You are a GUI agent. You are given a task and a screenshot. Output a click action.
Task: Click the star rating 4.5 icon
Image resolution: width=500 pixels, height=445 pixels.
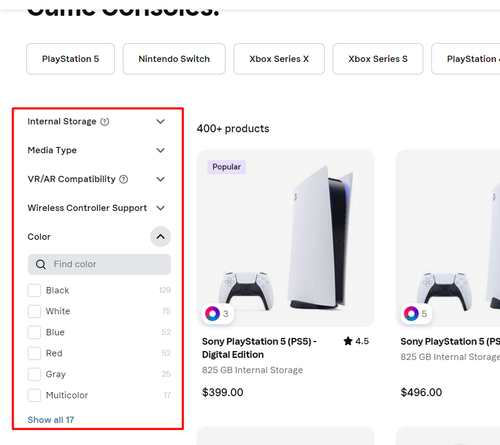[x=348, y=341]
